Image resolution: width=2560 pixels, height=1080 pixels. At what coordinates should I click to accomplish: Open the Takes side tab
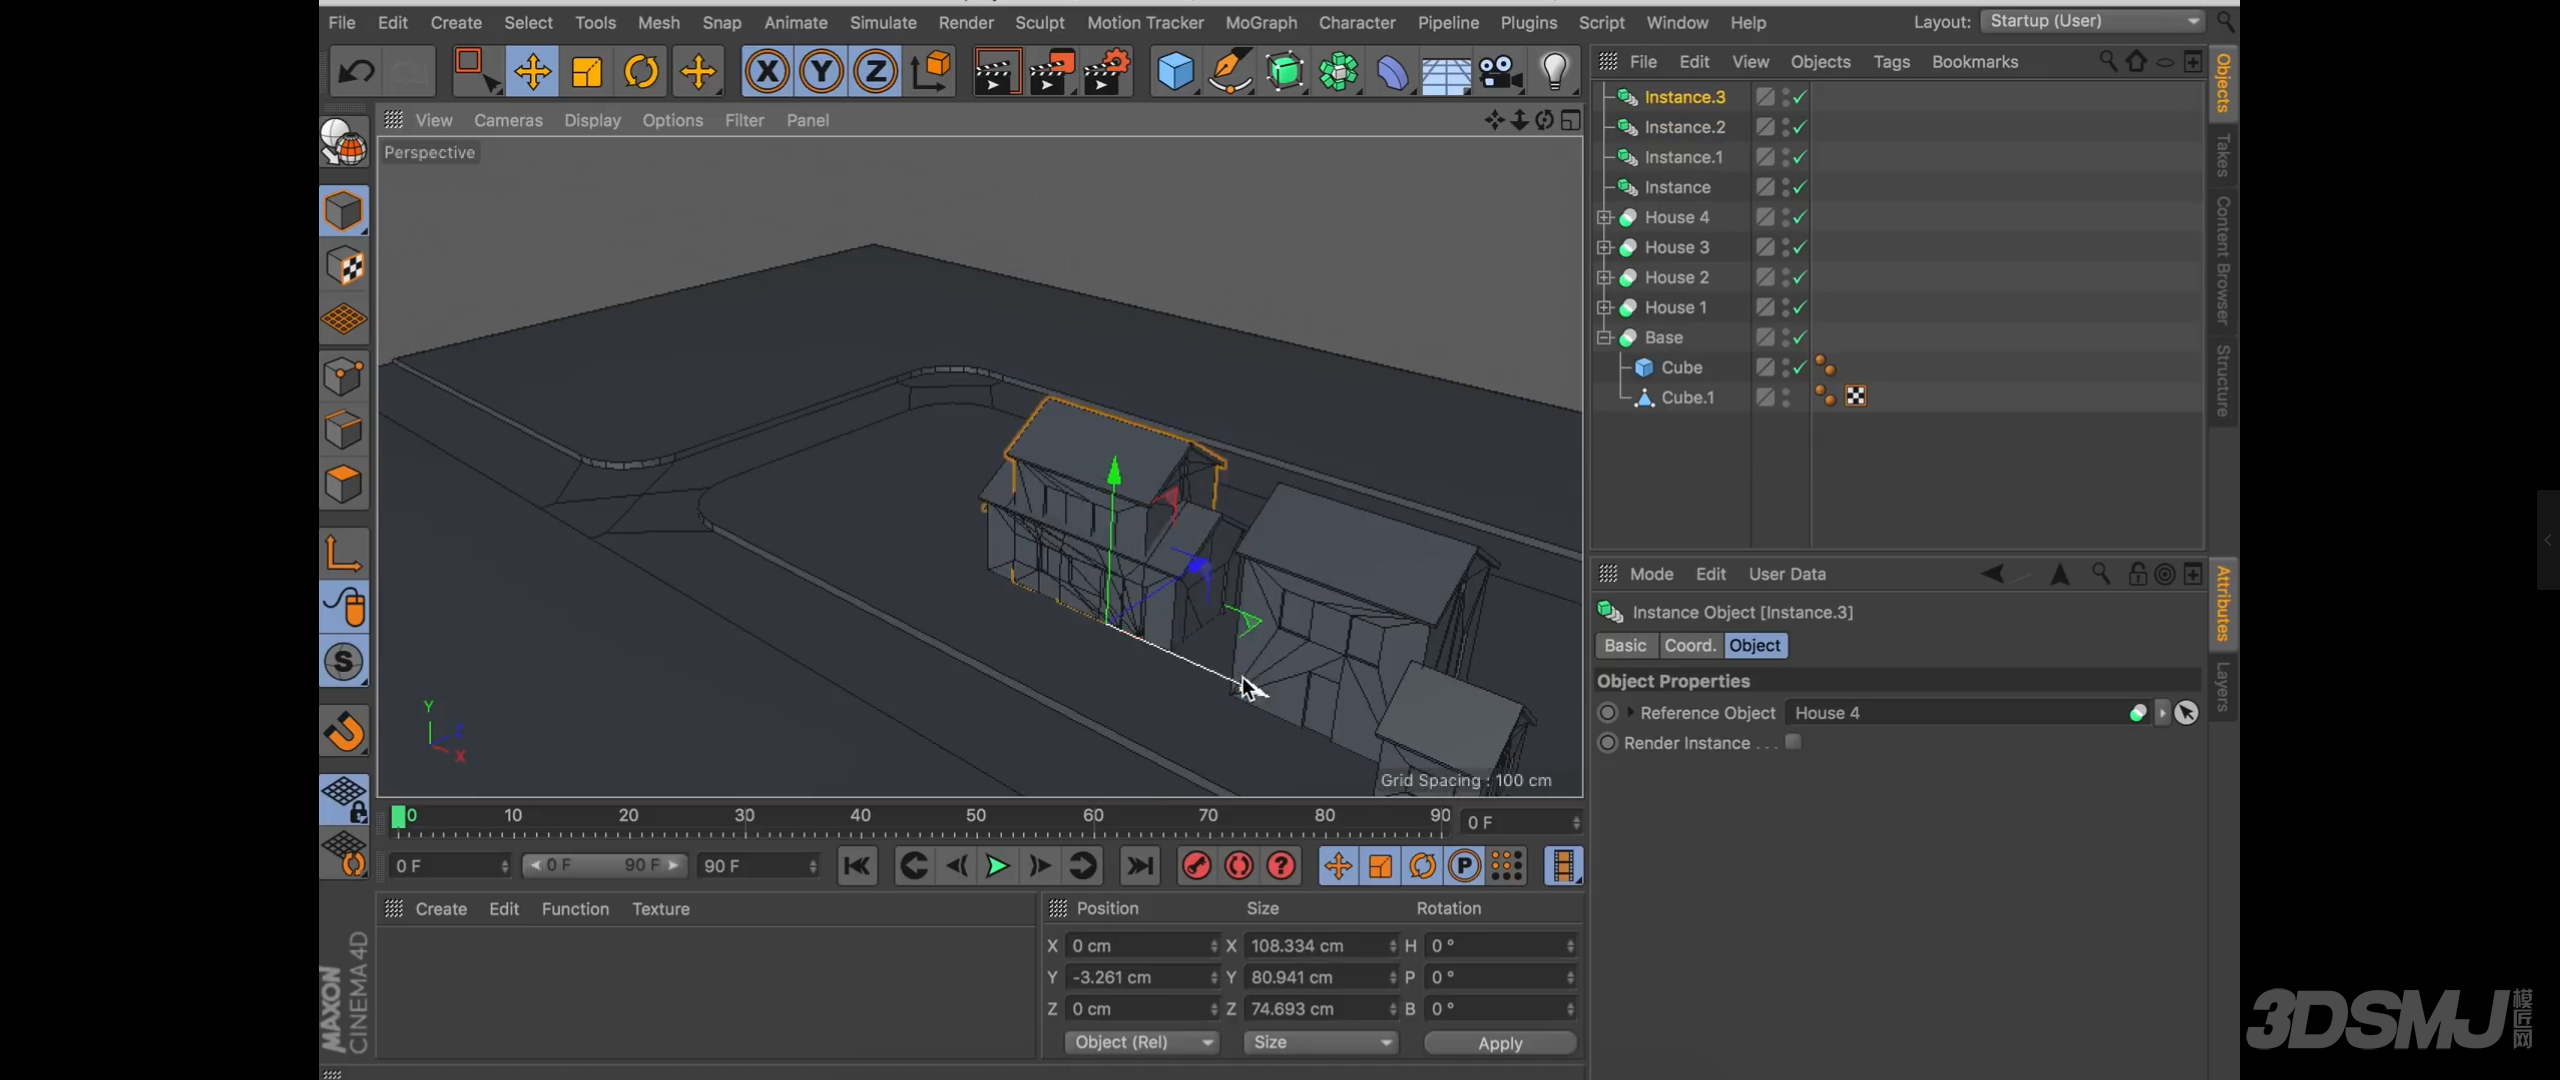pyautogui.click(x=2223, y=156)
